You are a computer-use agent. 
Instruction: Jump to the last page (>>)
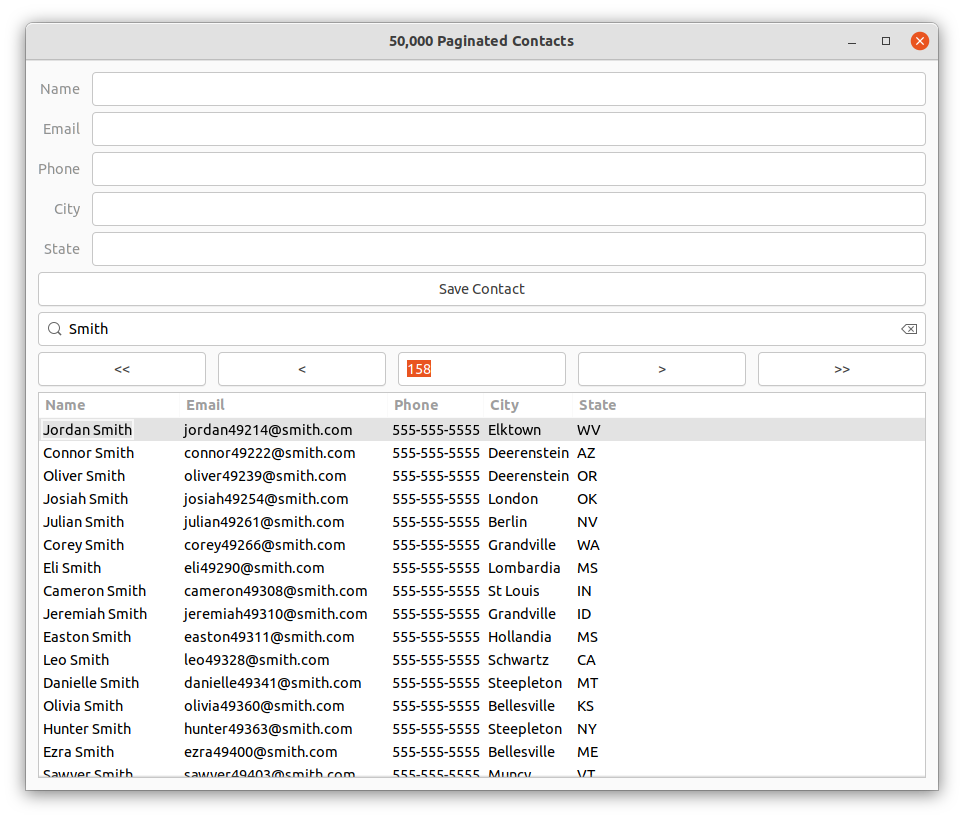tap(842, 369)
